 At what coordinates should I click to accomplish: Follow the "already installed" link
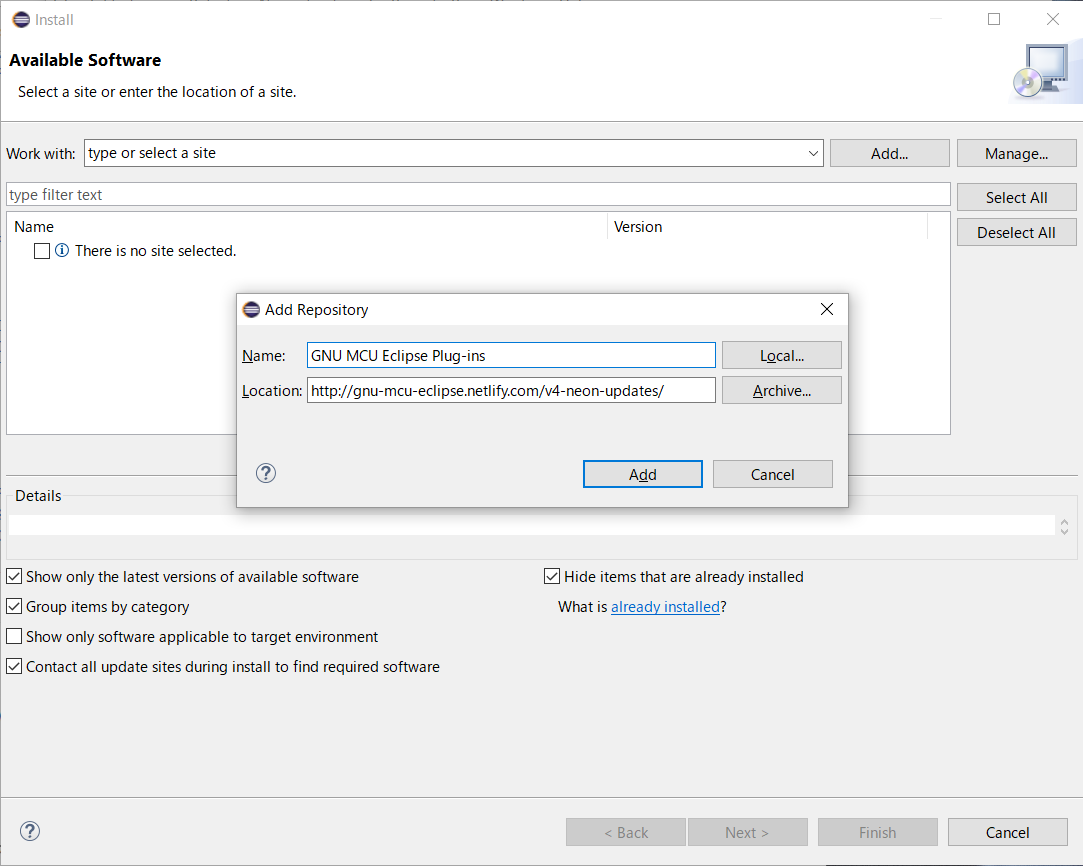(665, 606)
